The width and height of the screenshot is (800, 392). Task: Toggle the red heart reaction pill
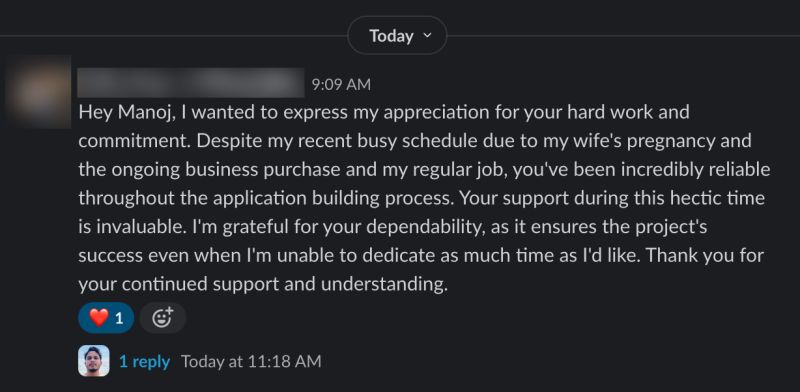click(106, 318)
